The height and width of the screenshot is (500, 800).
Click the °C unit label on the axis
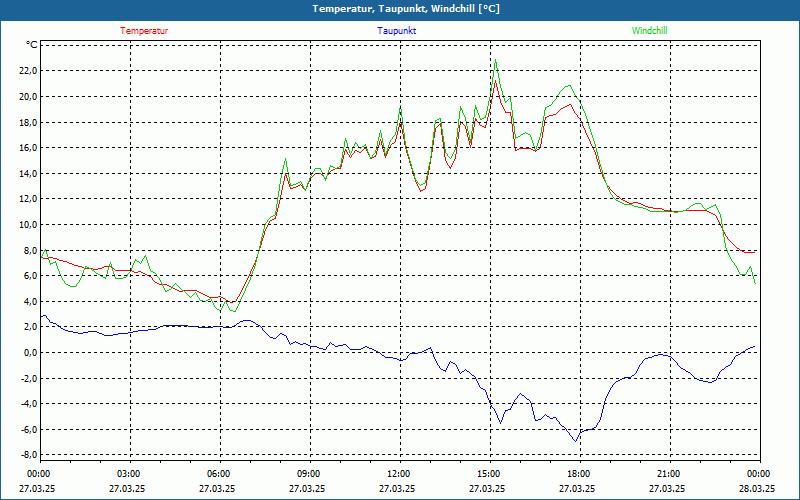pos(32,45)
